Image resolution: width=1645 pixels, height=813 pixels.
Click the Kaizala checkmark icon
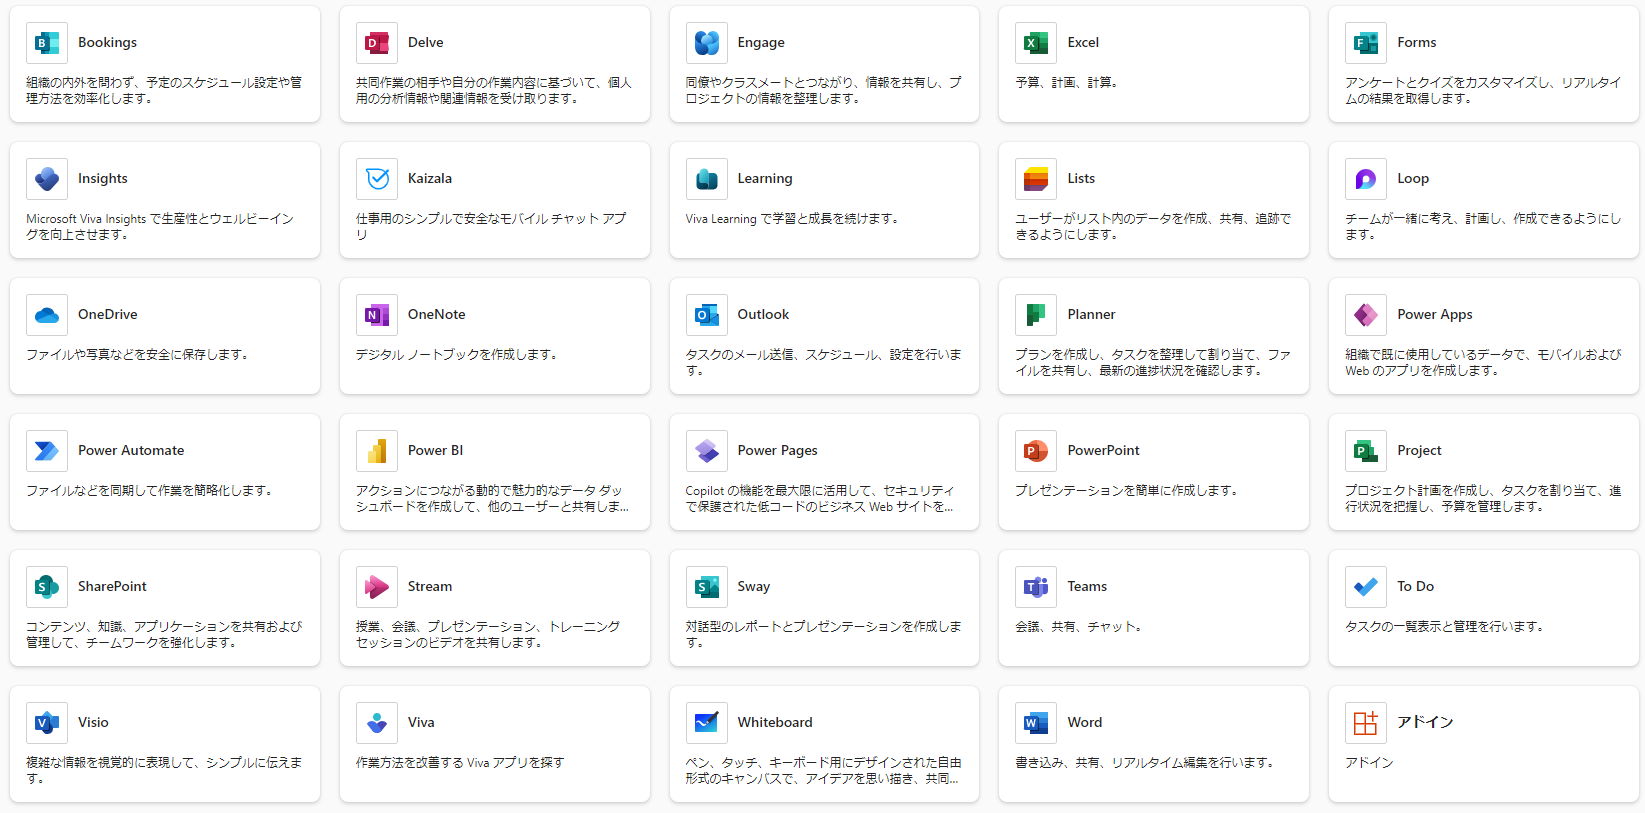click(x=377, y=179)
